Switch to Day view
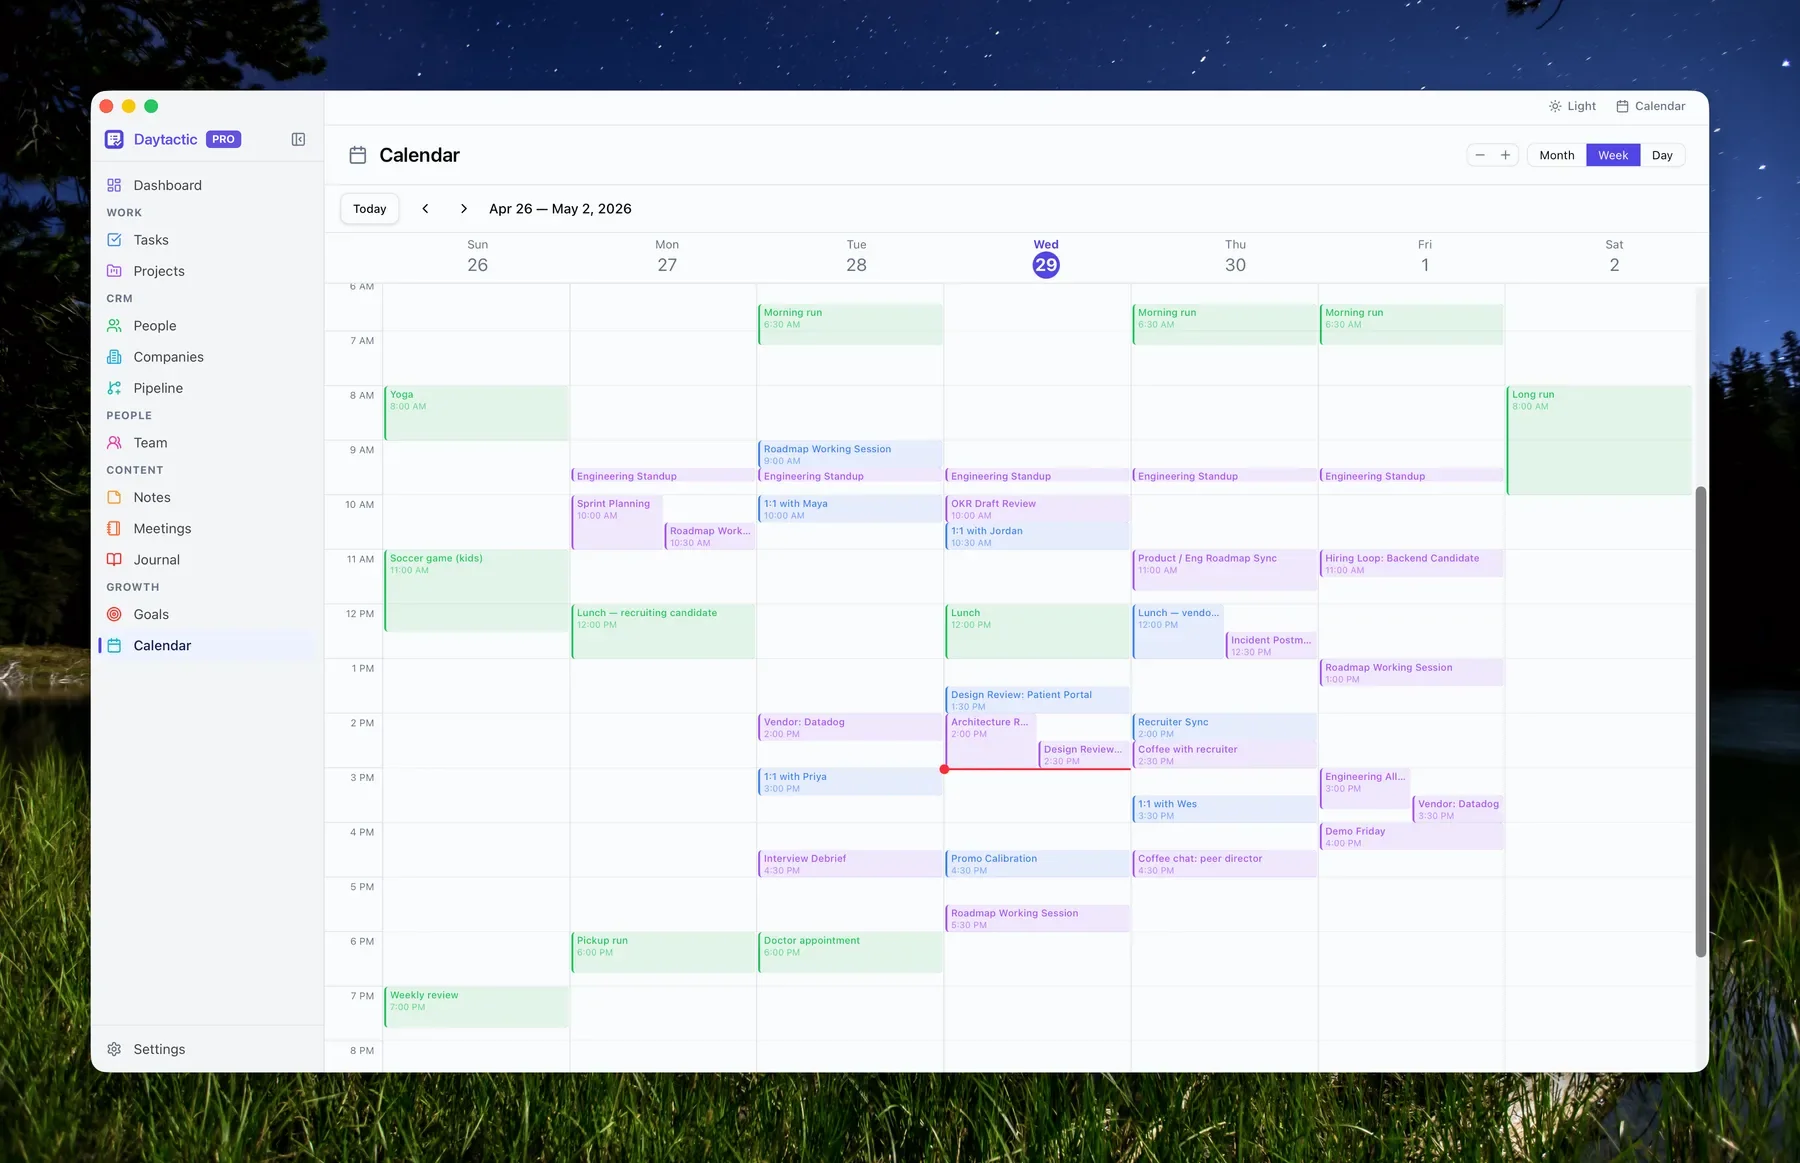The width and height of the screenshot is (1800, 1163). [1662, 155]
